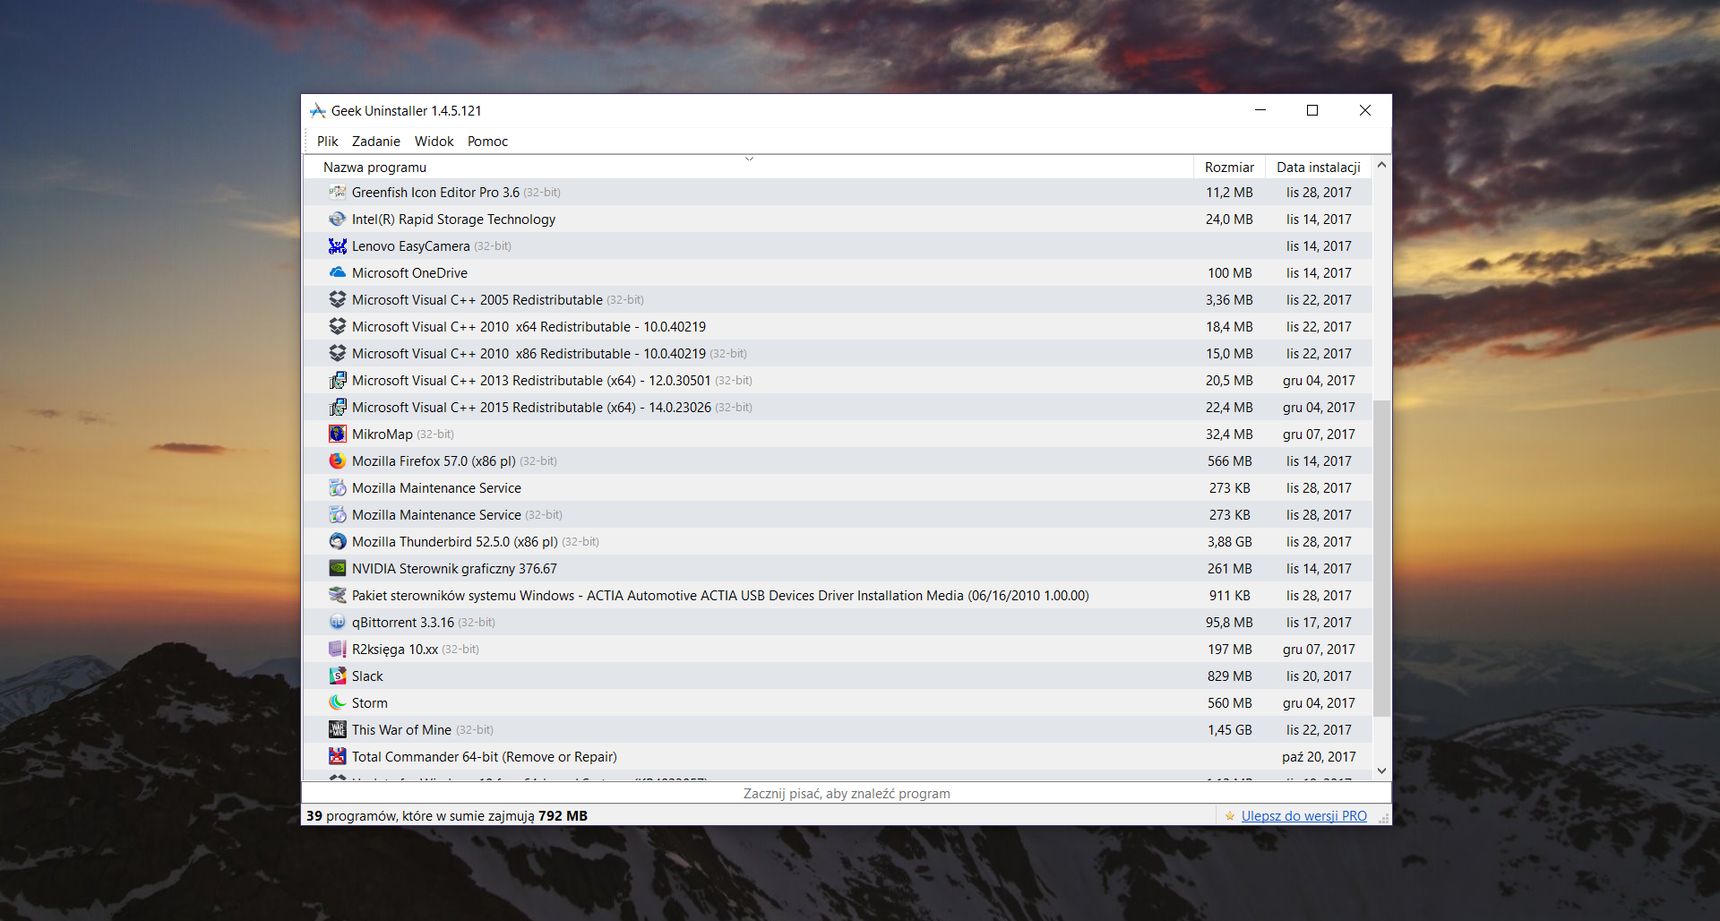Select Mozilla Firefox 566 MB size value
This screenshot has width=1720, height=921.
pyautogui.click(x=1229, y=461)
